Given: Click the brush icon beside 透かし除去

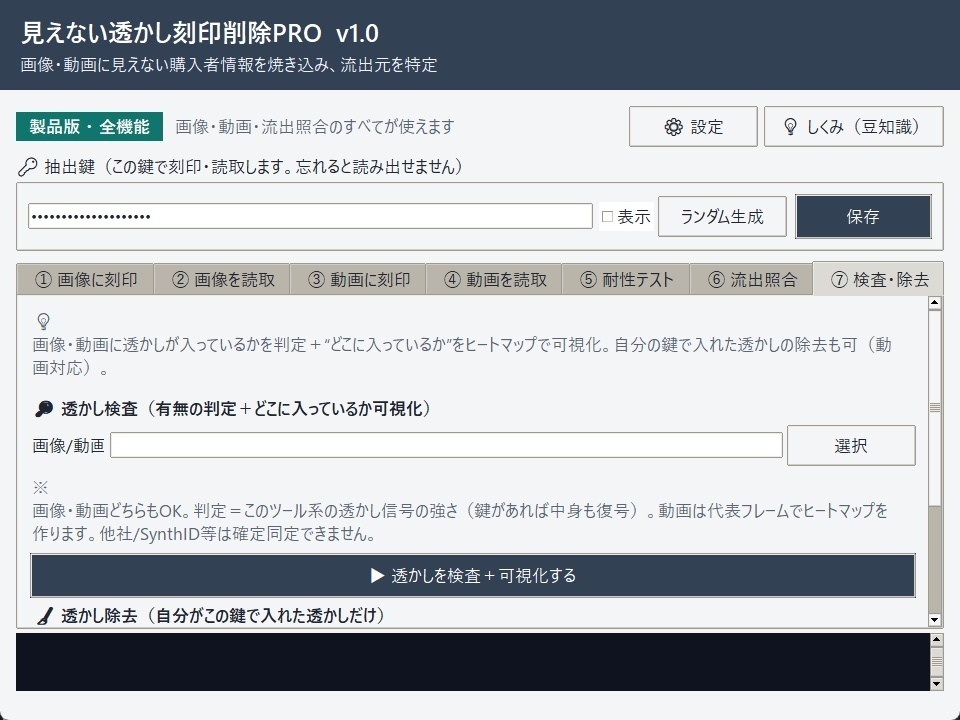Looking at the screenshot, I should click(44, 616).
